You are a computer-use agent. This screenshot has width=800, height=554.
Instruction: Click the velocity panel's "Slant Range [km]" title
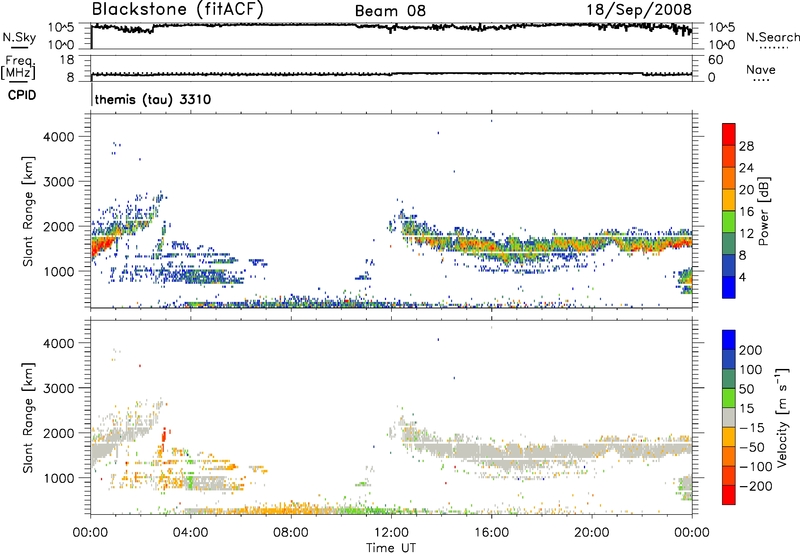click(x=28, y=418)
